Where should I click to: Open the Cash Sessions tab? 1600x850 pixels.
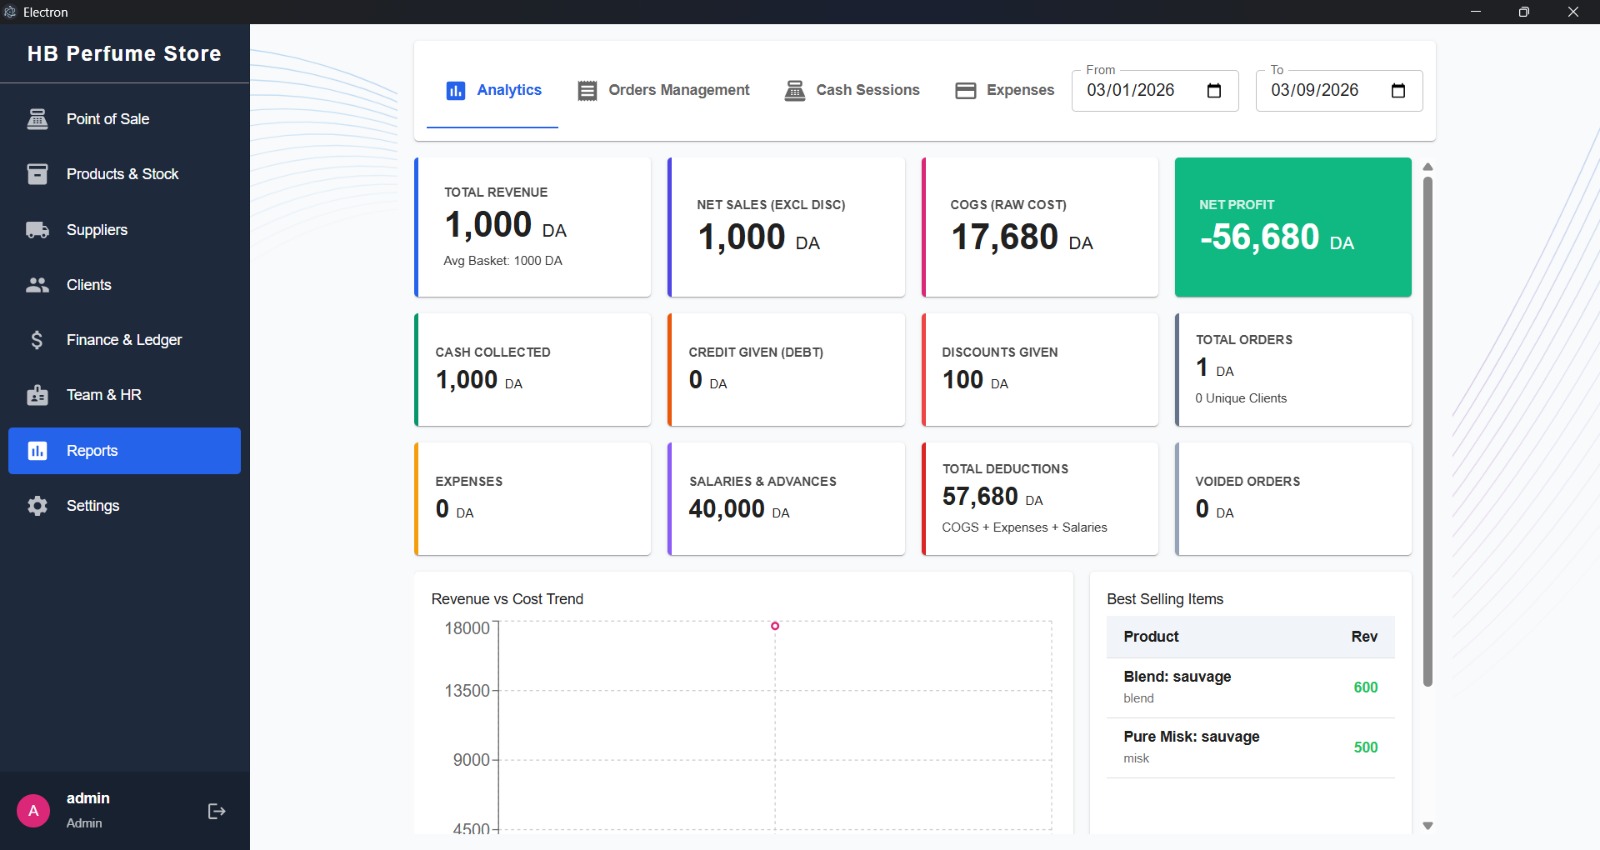pyautogui.click(x=852, y=90)
